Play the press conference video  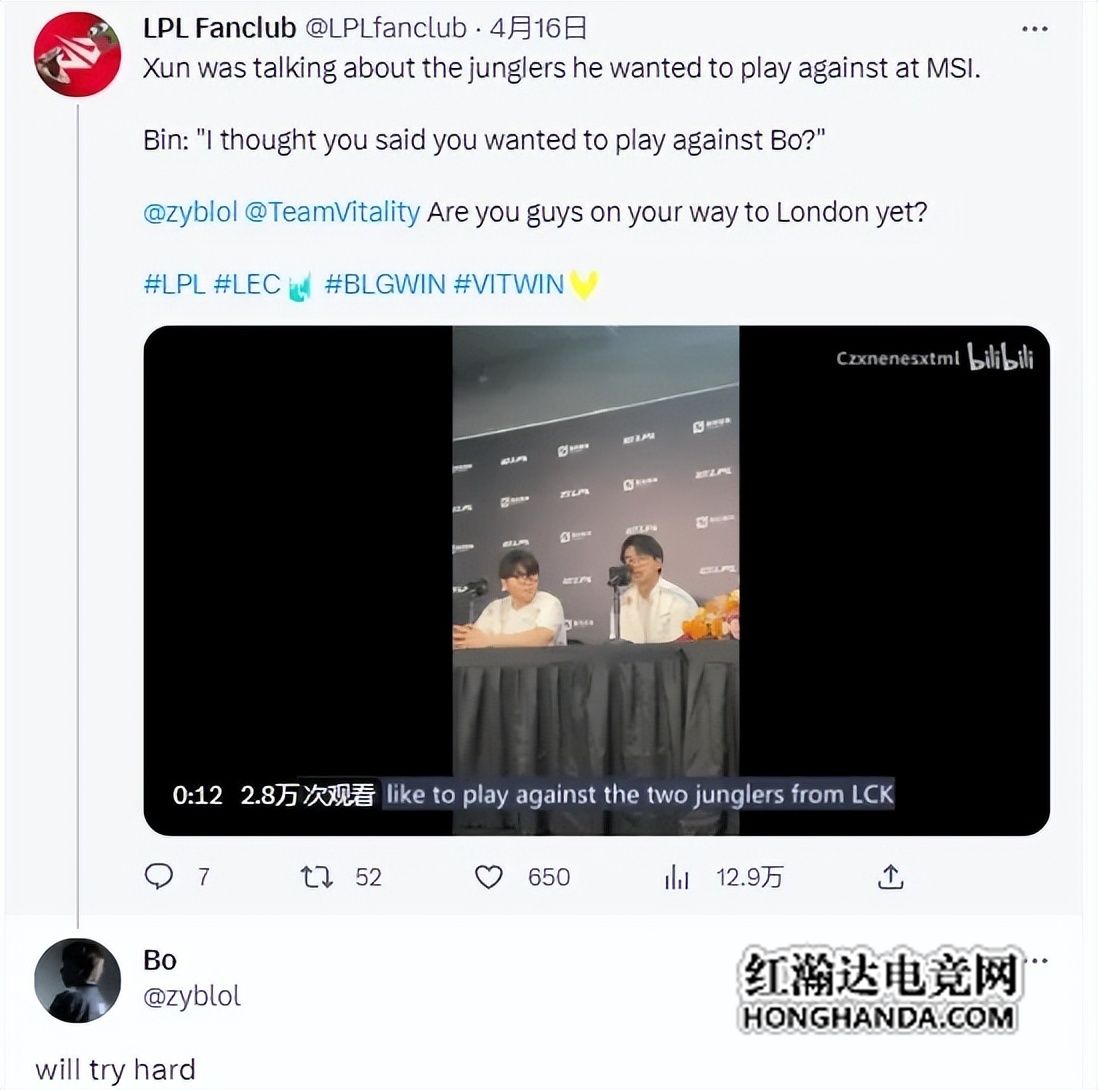point(596,580)
